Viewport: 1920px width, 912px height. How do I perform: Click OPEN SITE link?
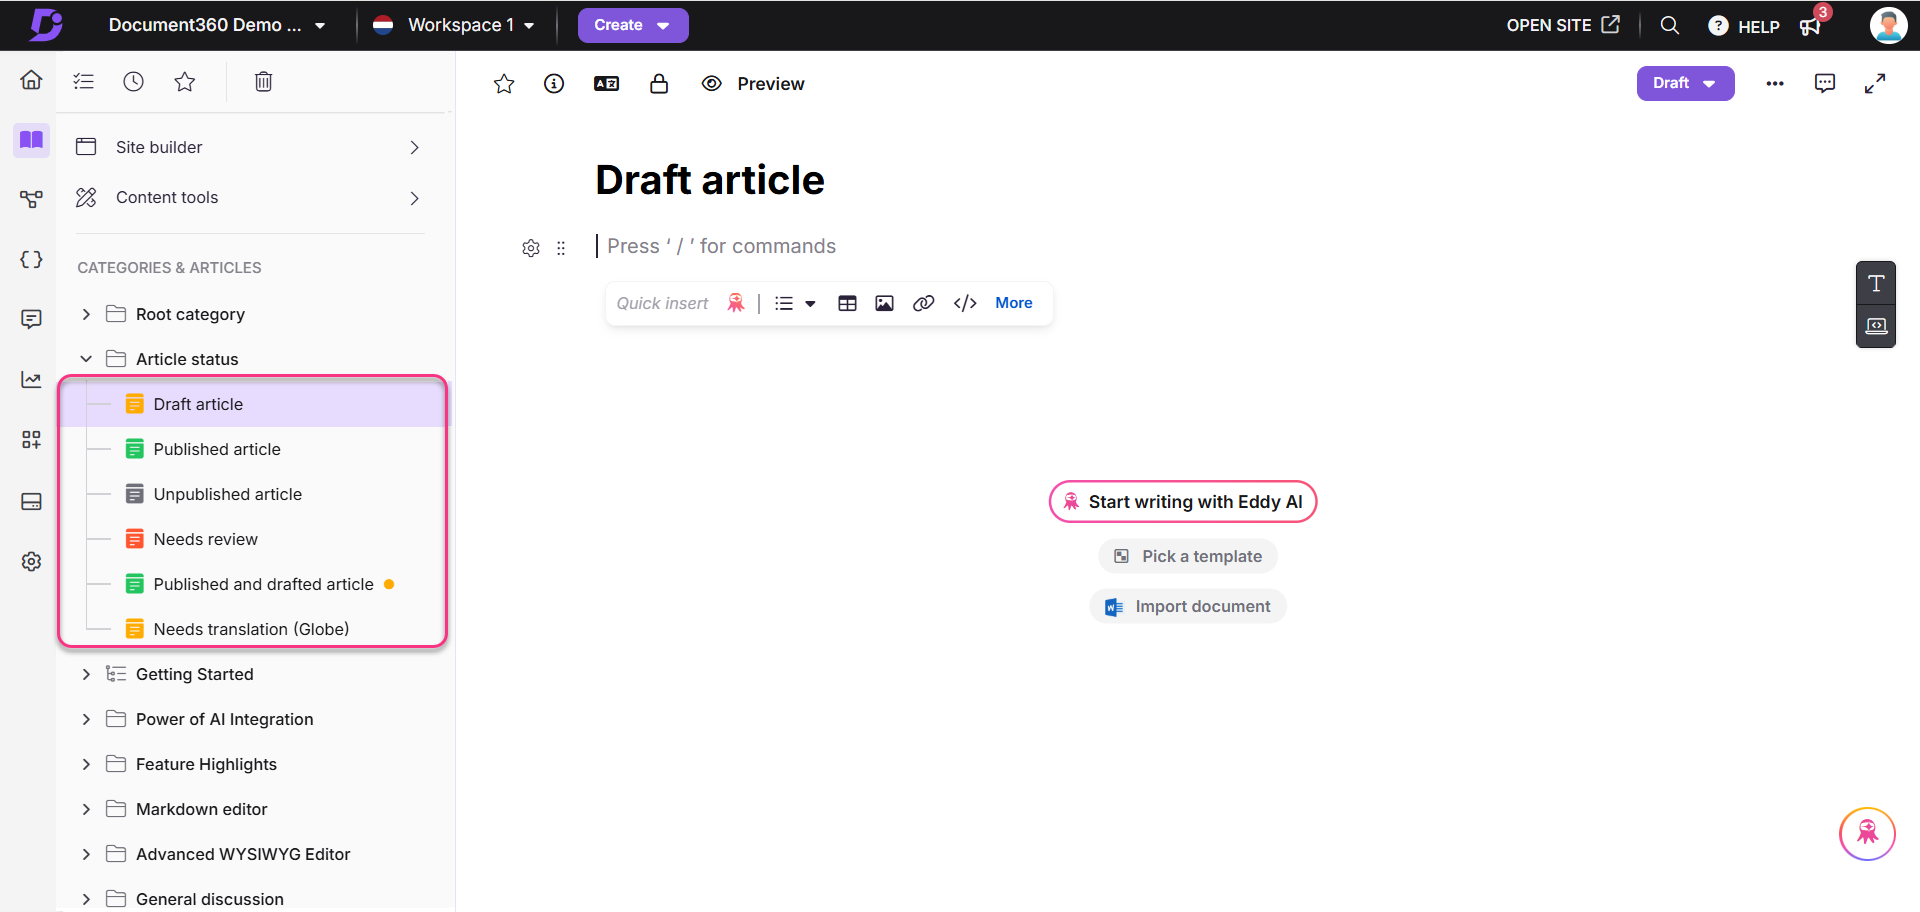(x=1563, y=25)
